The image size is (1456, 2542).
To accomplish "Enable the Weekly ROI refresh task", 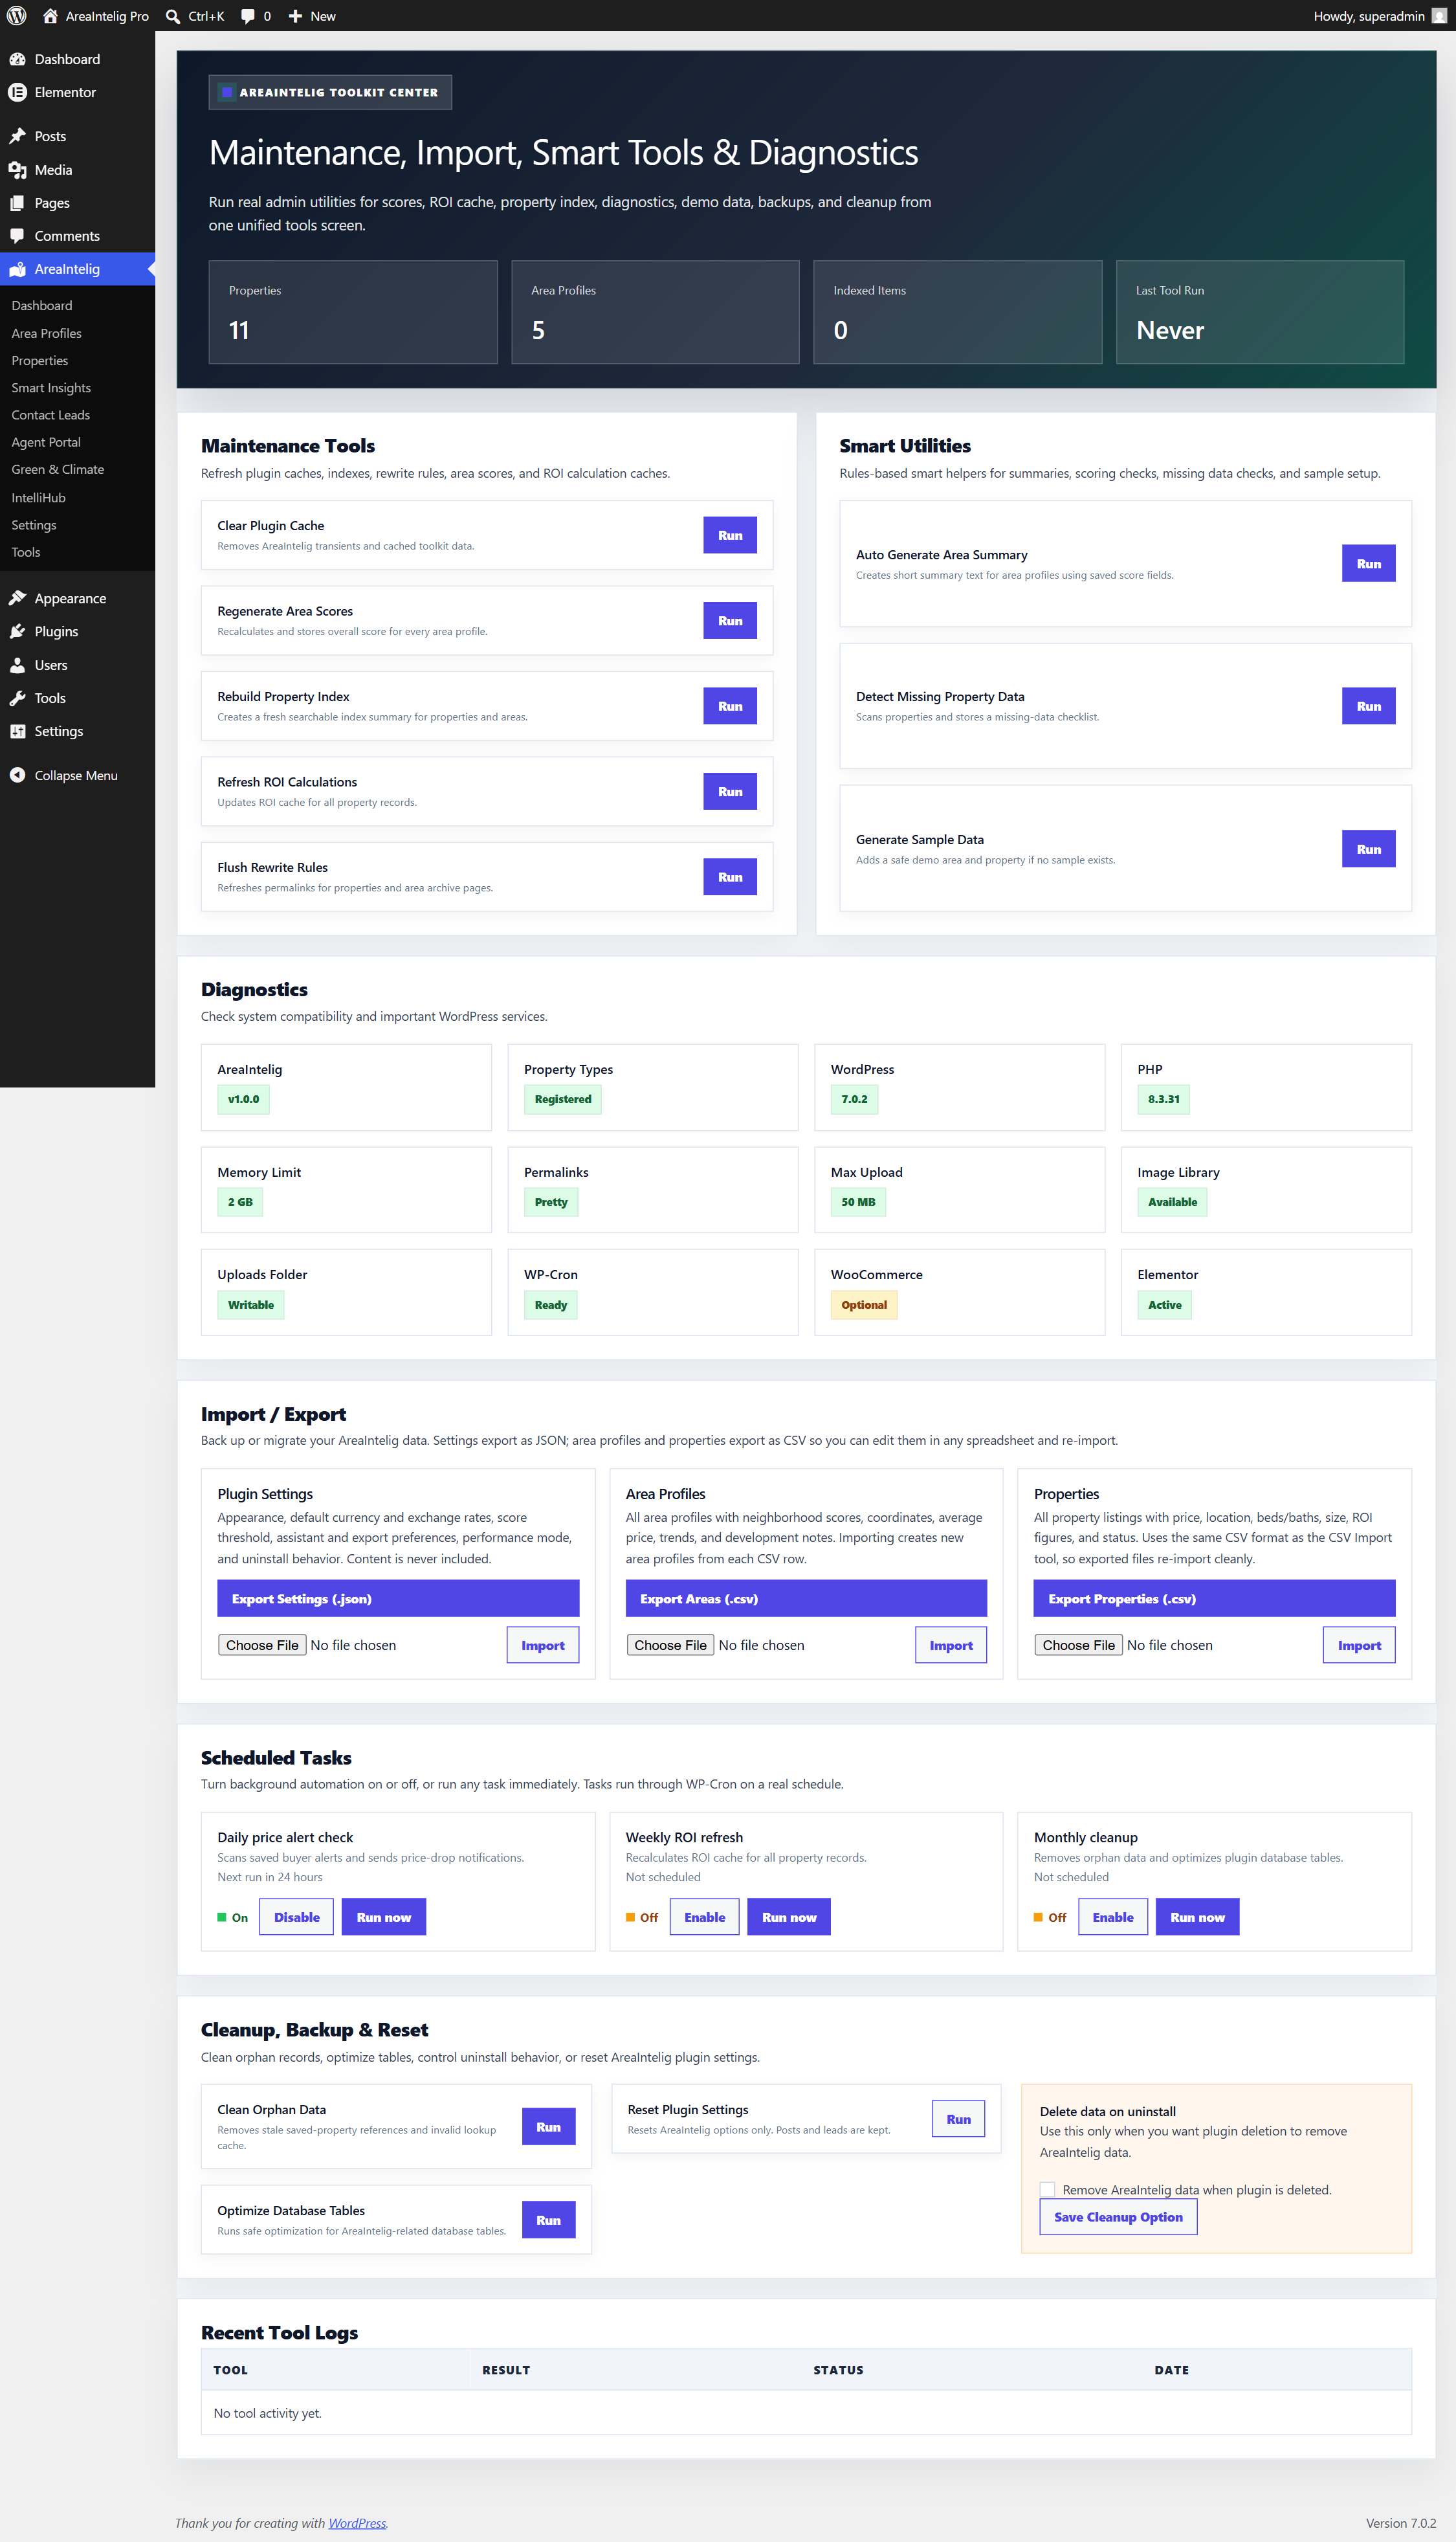I will coord(705,1916).
